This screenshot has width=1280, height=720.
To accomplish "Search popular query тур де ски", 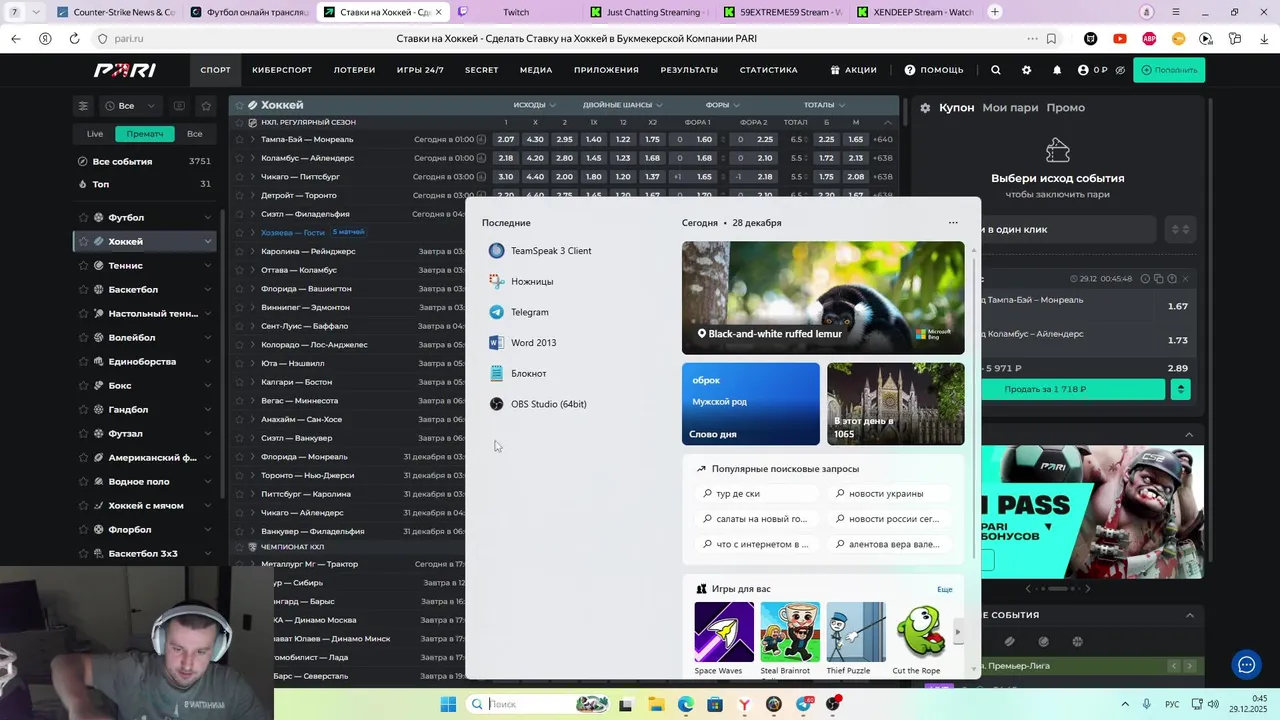I will [756, 493].
